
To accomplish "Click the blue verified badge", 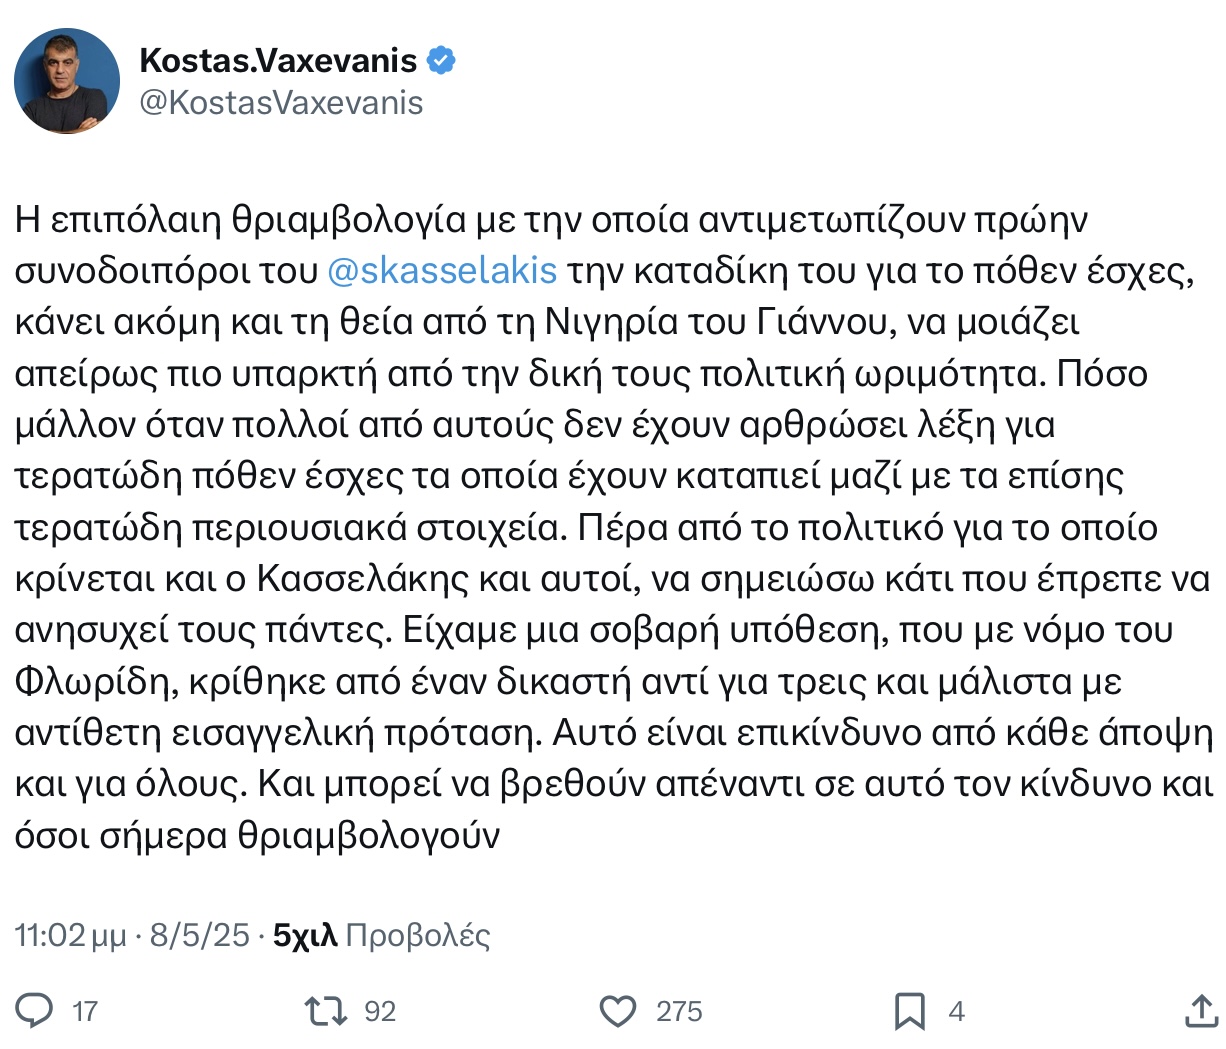I will coord(441,61).
